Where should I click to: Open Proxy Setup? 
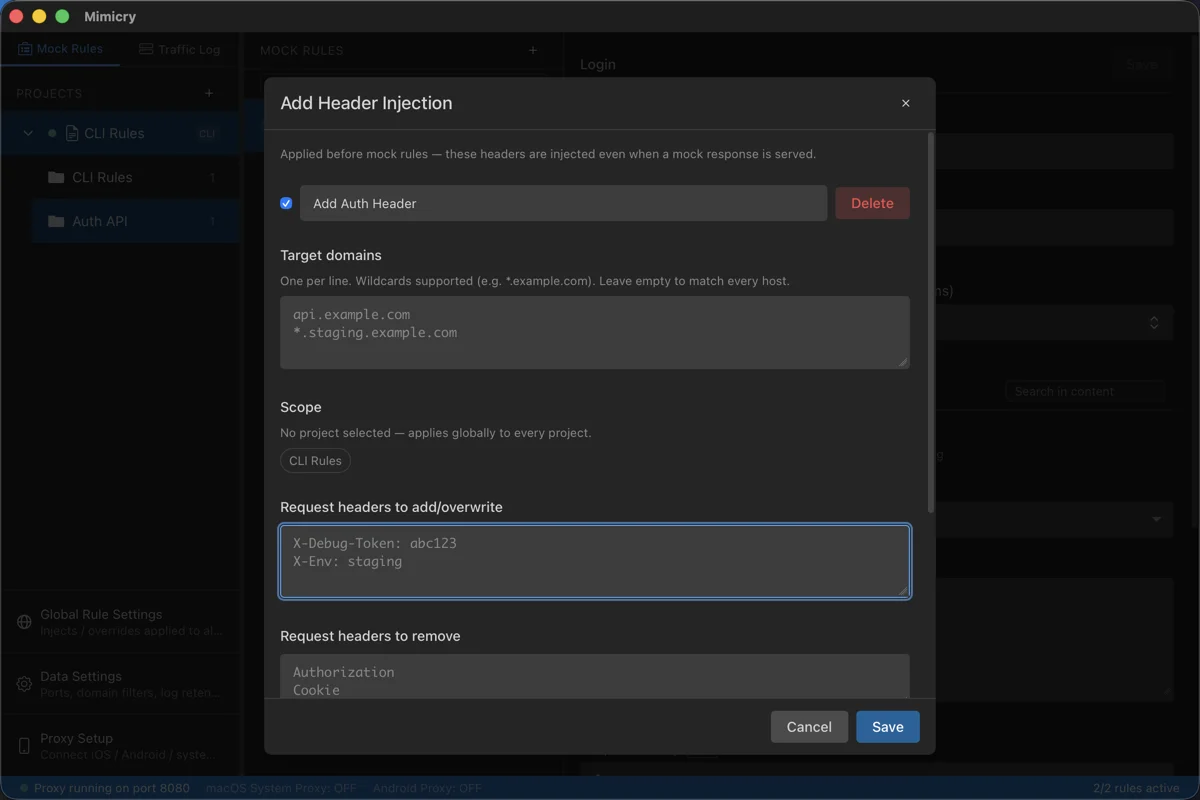(x=120, y=746)
